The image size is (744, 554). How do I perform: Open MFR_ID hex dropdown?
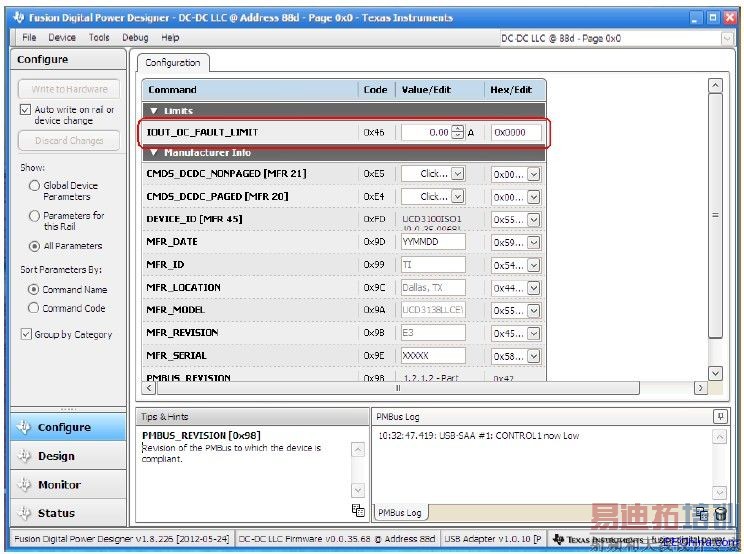click(x=534, y=265)
